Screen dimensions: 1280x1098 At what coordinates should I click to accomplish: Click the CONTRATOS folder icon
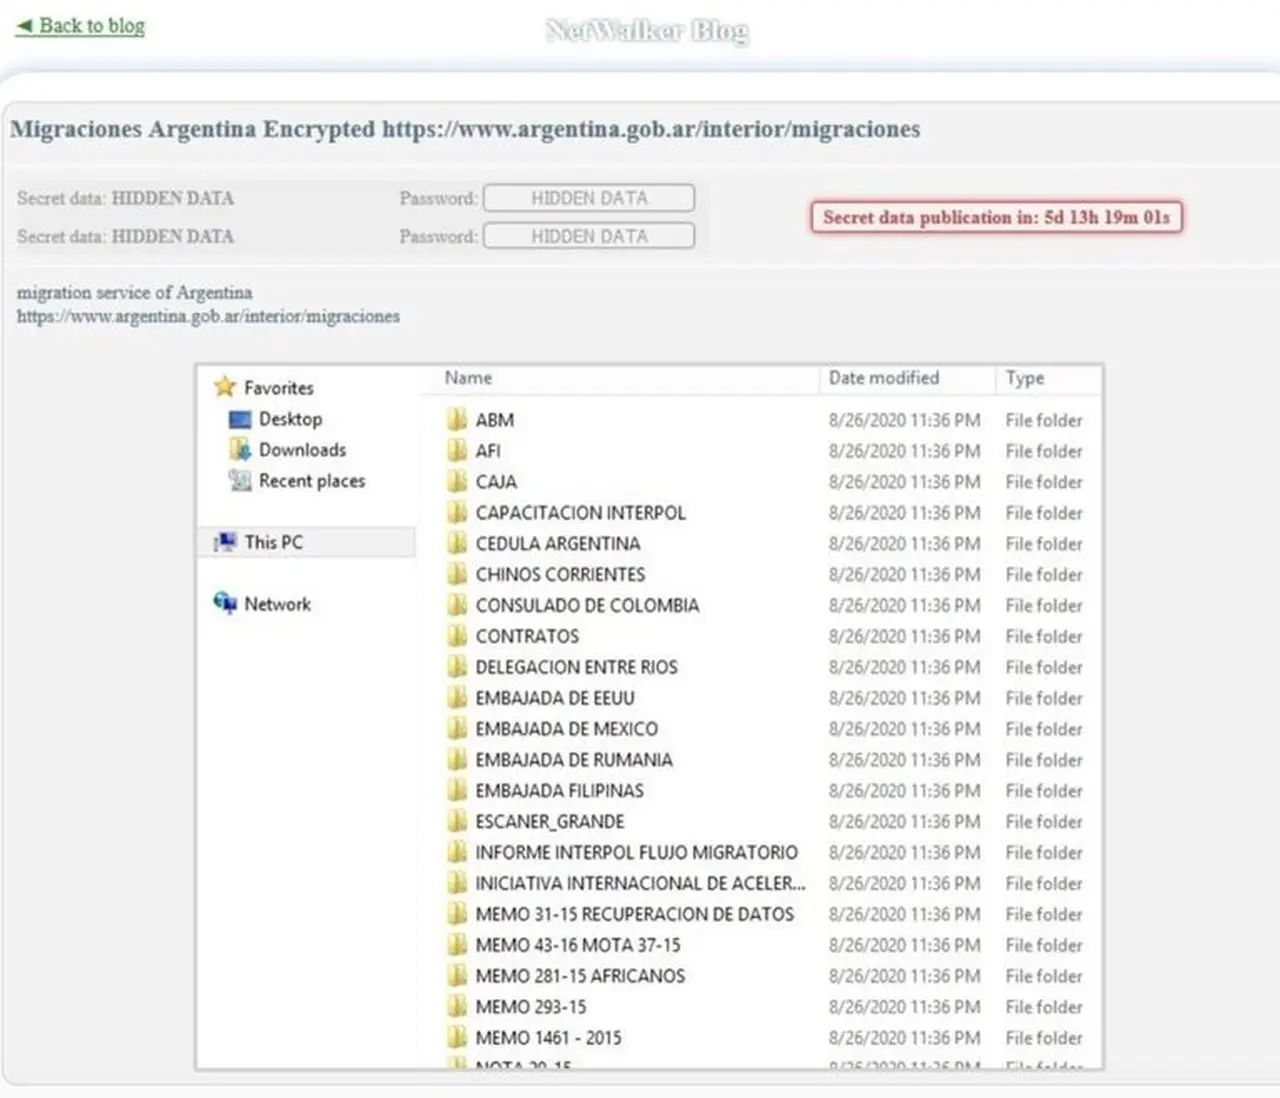tap(457, 636)
